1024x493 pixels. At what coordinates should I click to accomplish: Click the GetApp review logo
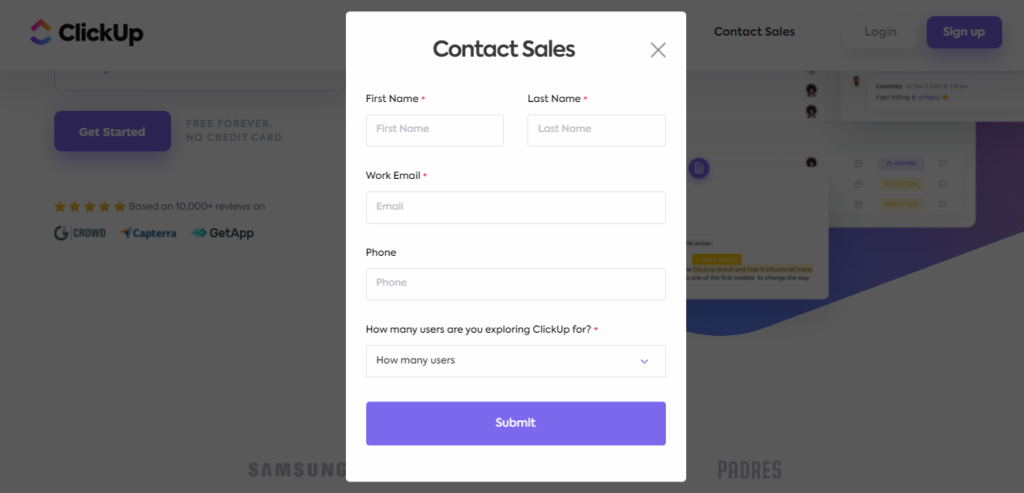(223, 233)
